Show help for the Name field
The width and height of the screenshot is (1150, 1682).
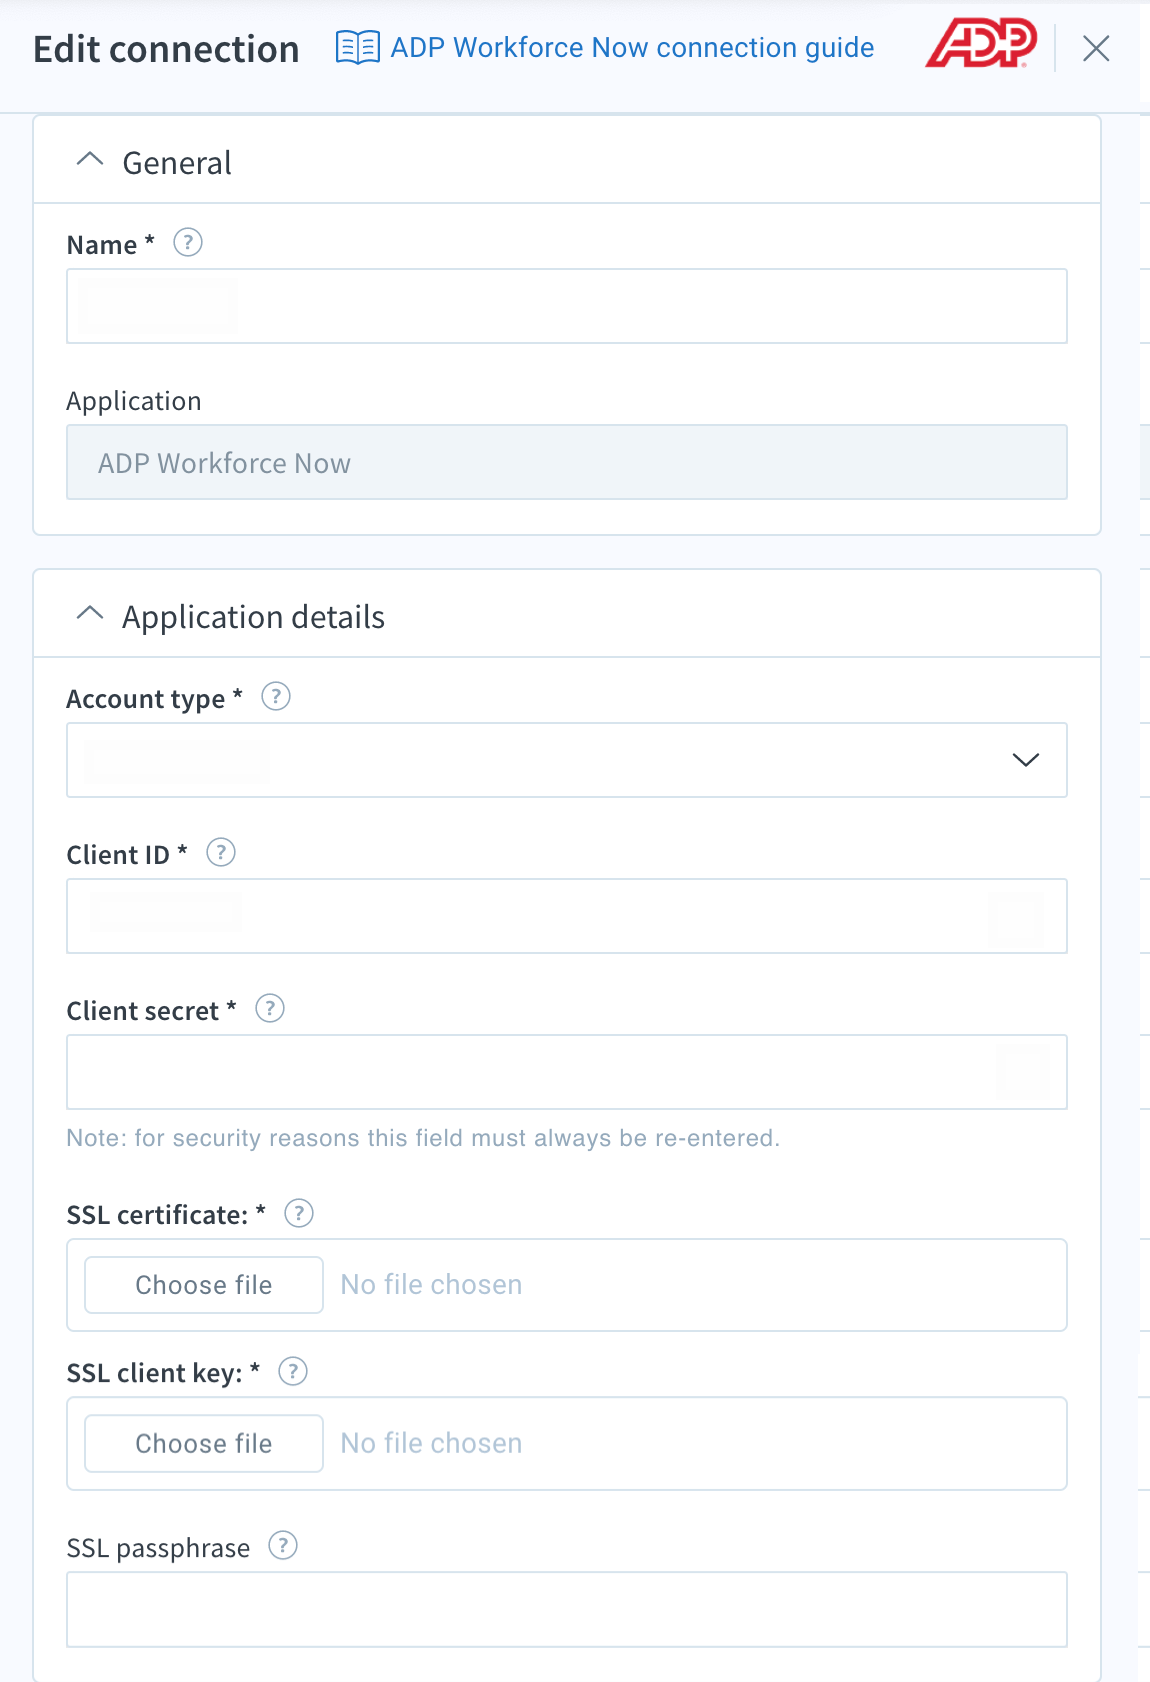click(x=188, y=243)
